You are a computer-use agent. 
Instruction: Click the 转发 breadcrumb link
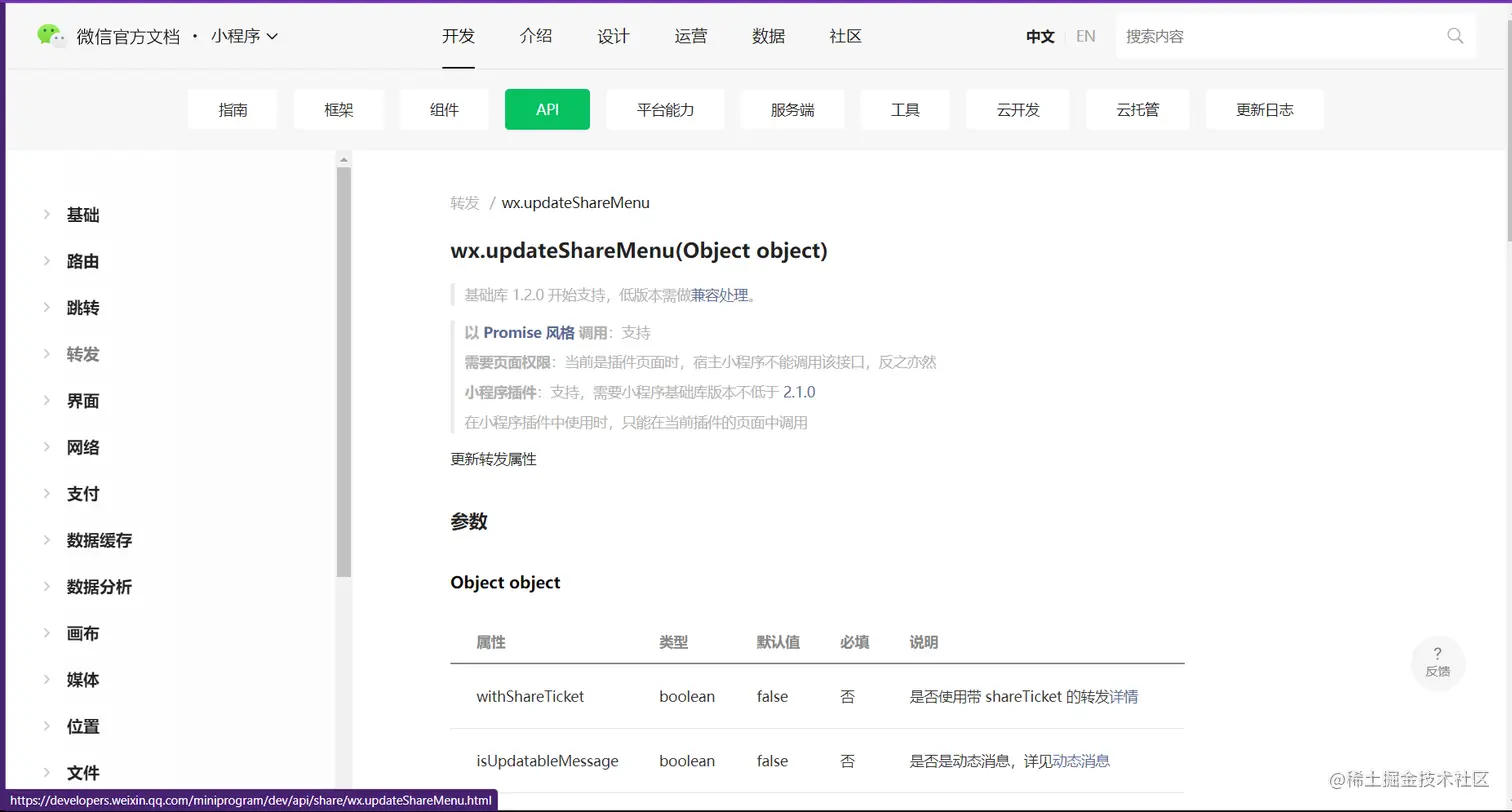(x=465, y=202)
